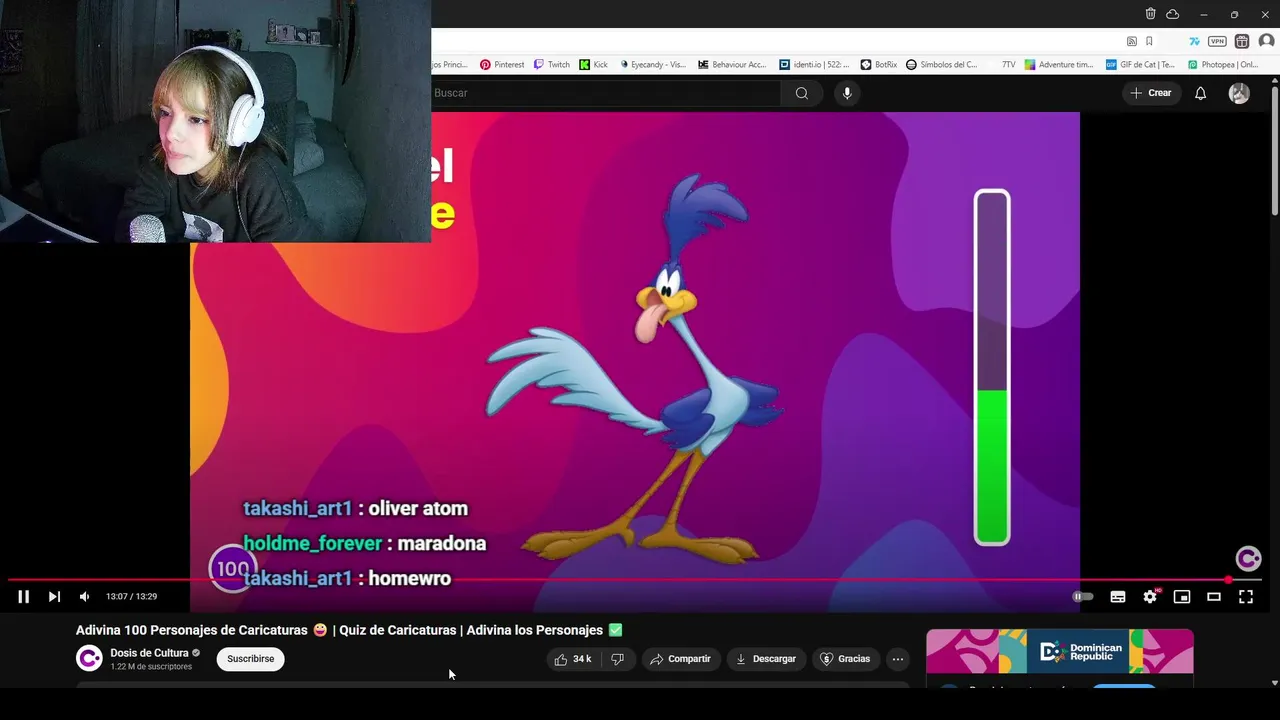
Task: Click the Dominican Republic ad thumbnail
Action: click(x=1059, y=652)
